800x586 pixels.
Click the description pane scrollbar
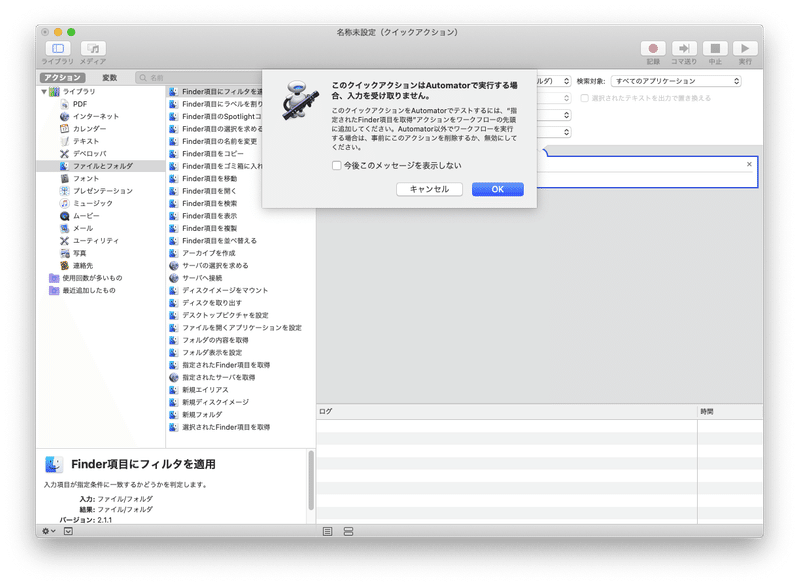[311, 480]
